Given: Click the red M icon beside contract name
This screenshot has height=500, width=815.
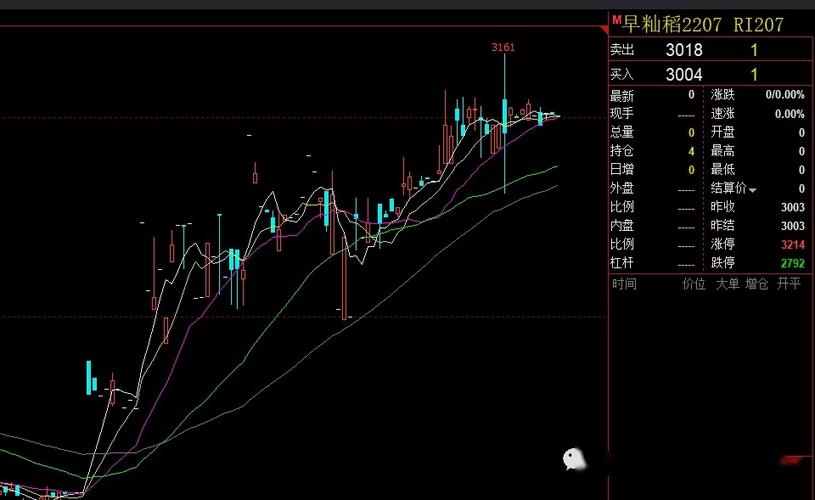Looking at the screenshot, I should [616, 21].
